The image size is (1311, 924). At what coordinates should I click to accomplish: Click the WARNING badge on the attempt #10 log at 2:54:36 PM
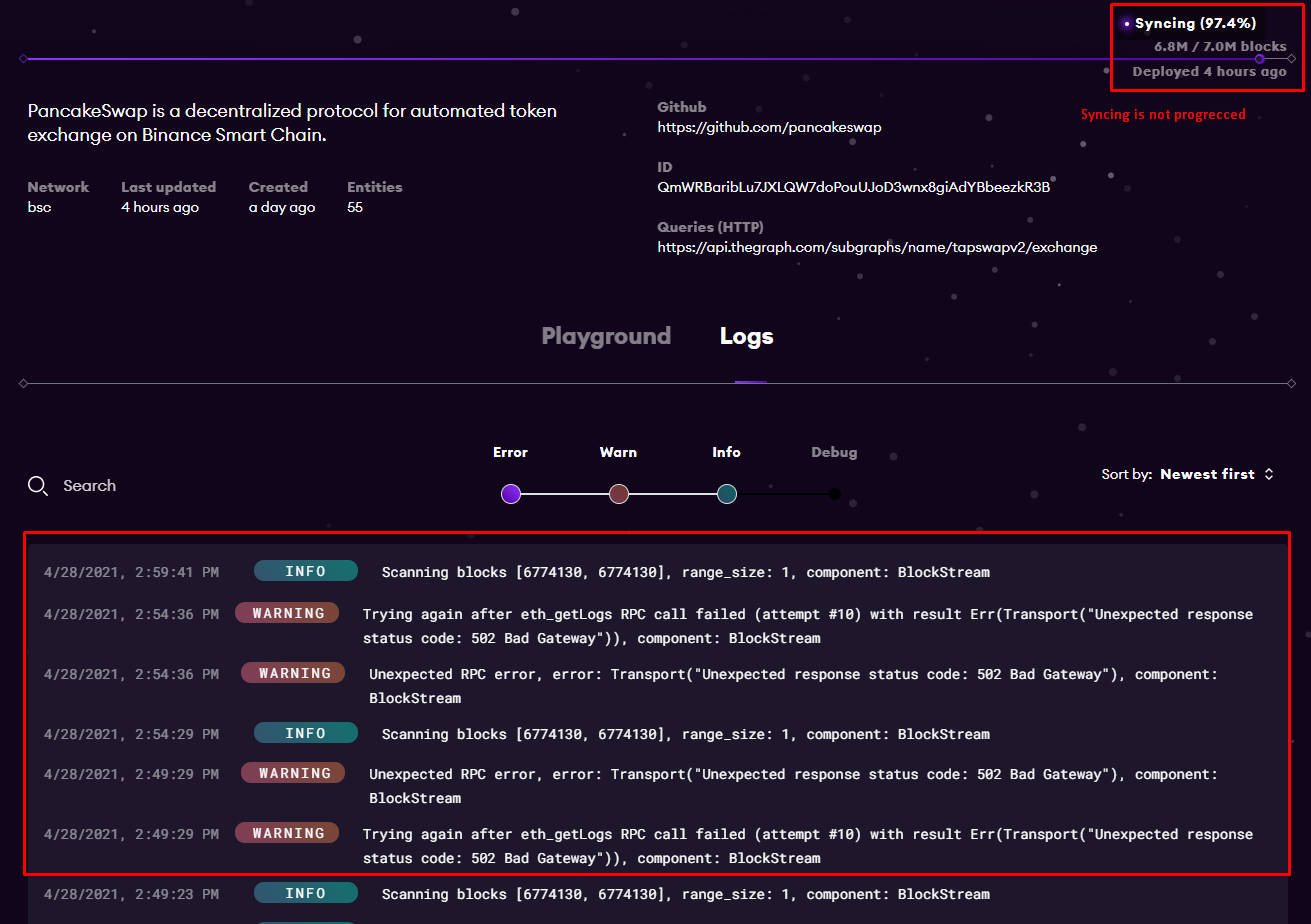287,613
